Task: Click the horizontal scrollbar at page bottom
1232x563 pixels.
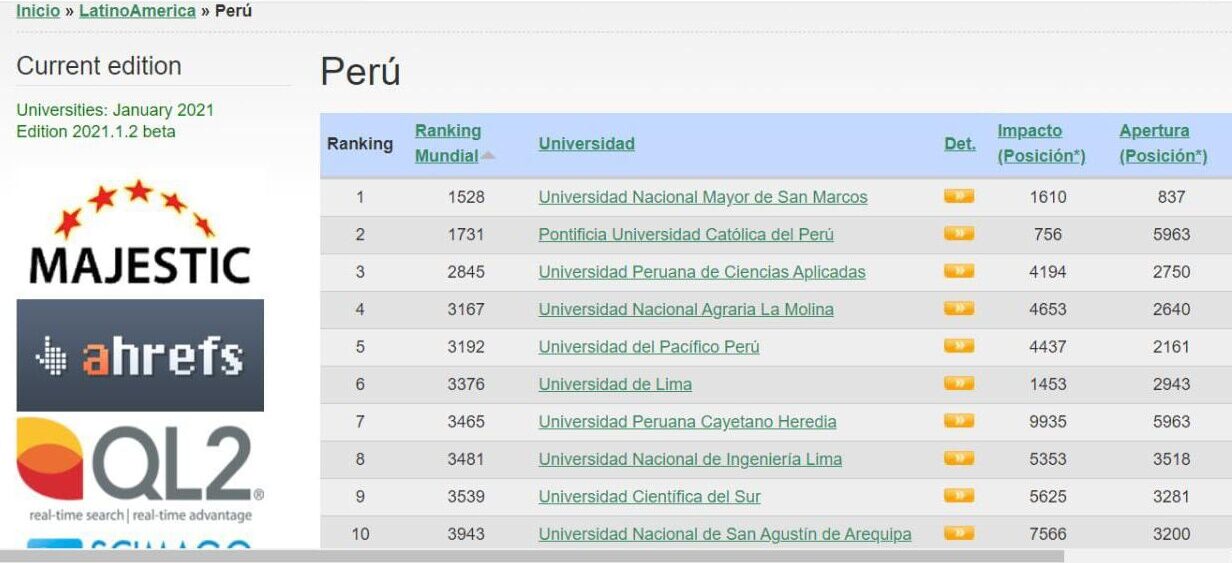Action: pyautogui.click(x=532, y=556)
